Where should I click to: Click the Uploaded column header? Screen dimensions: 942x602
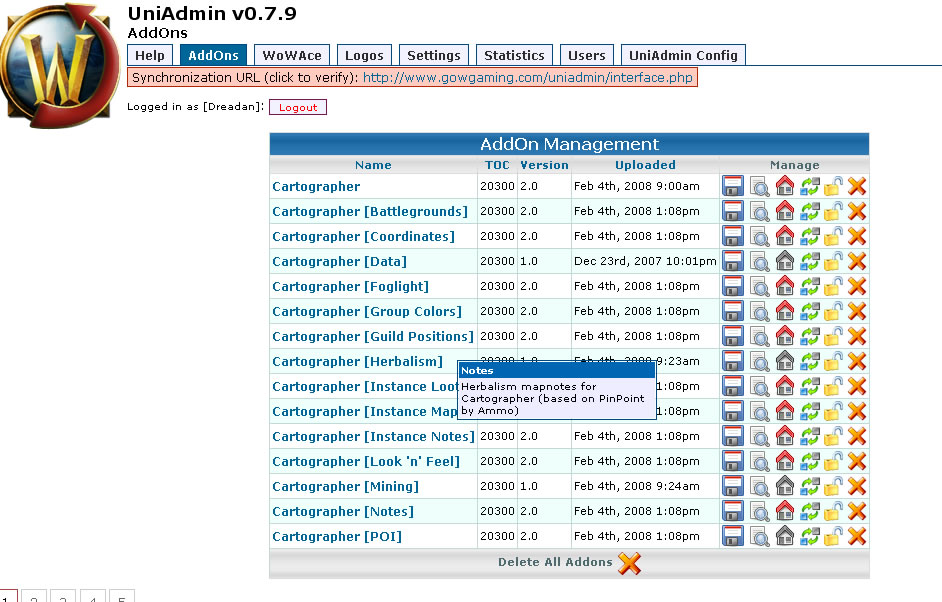(645, 165)
